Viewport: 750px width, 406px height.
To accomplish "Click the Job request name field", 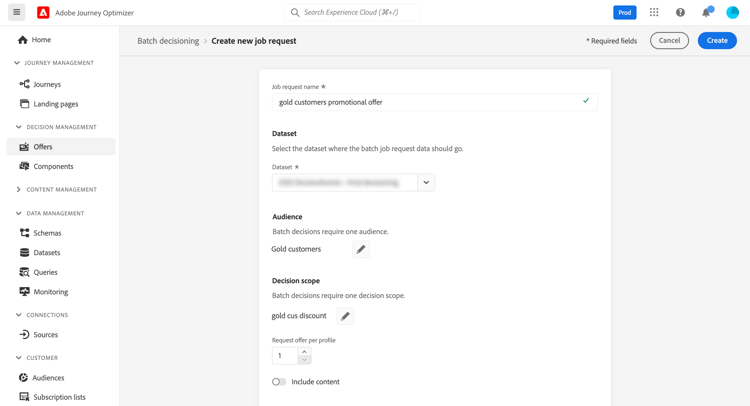I will [434, 102].
